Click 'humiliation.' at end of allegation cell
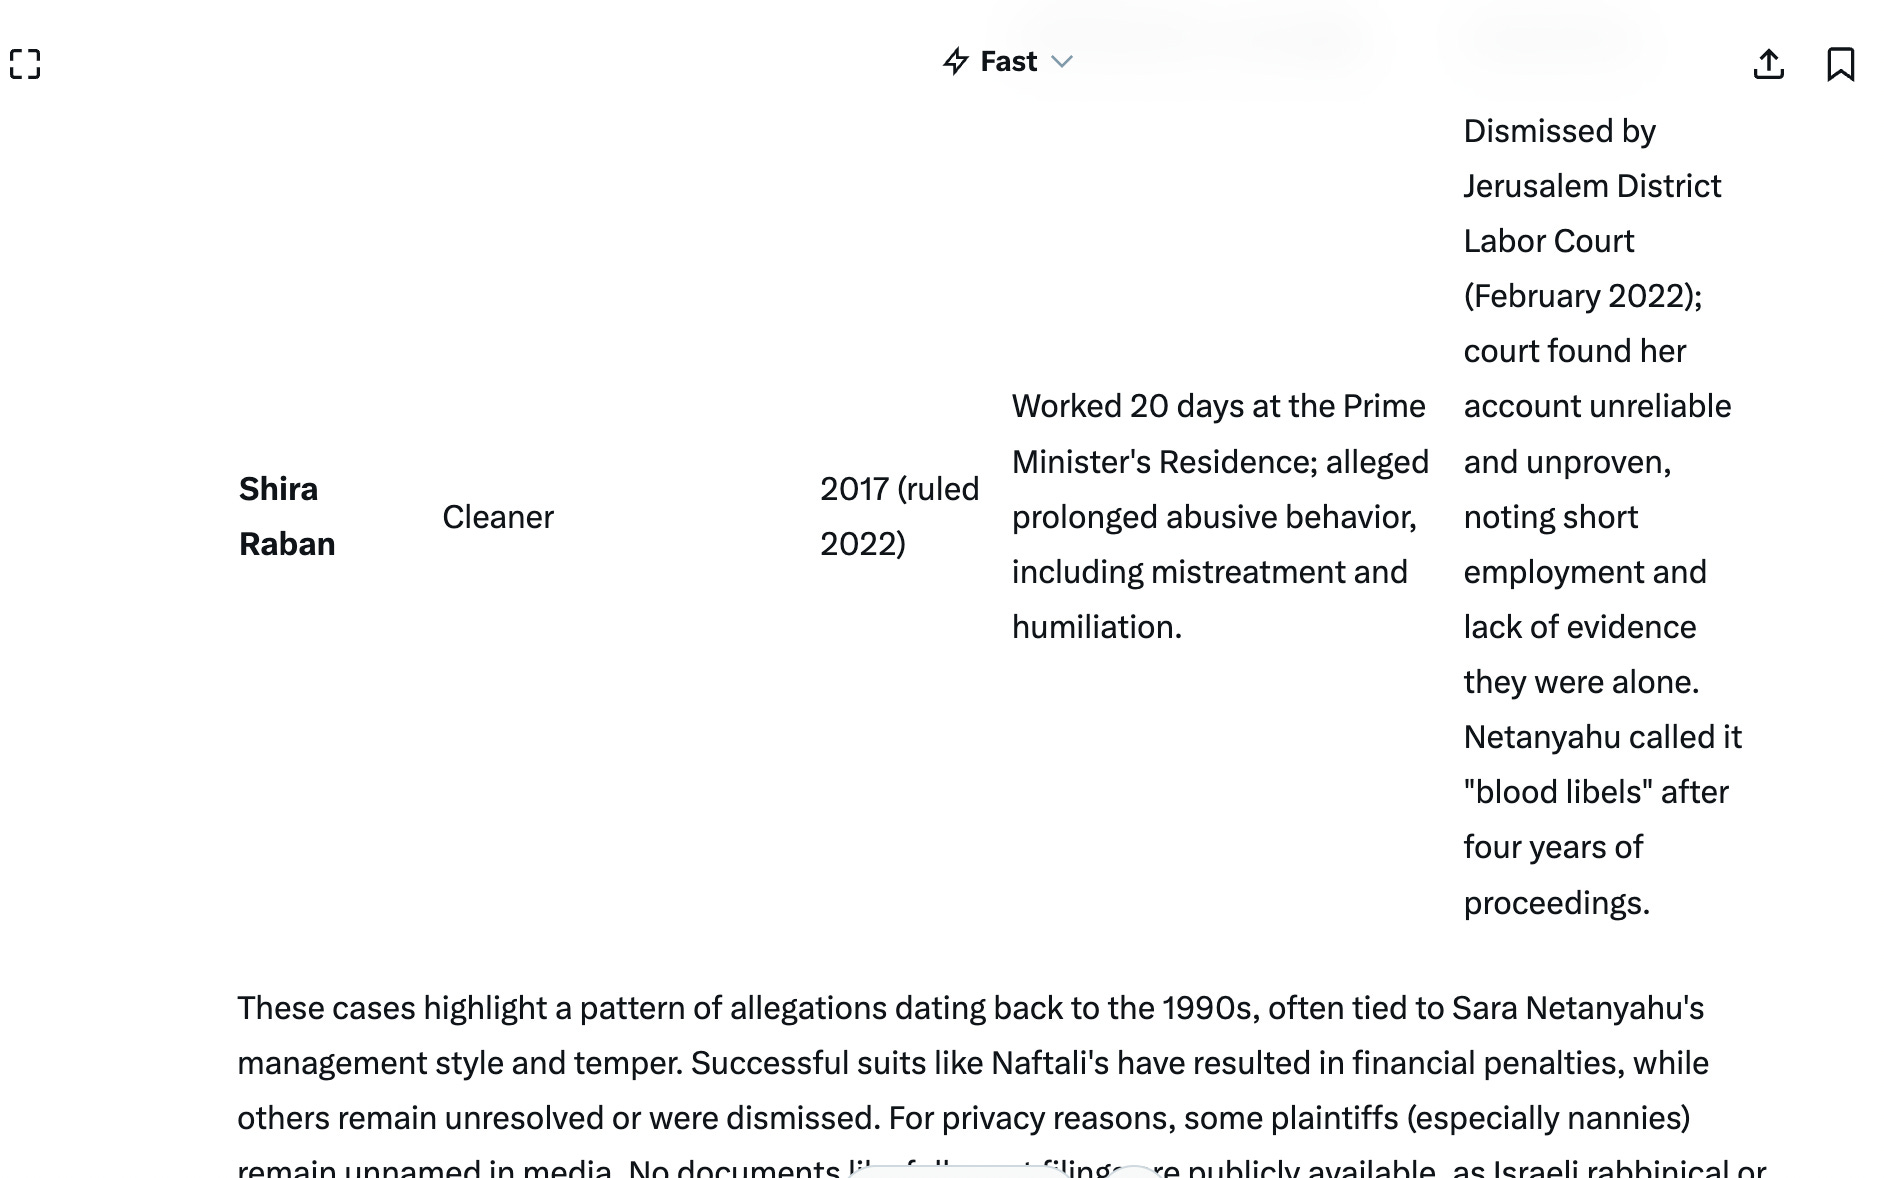Viewport: 1884px width, 1178px height. click(x=1097, y=627)
